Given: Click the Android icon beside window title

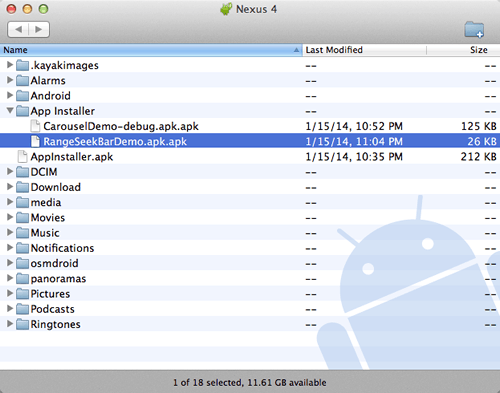Looking at the screenshot, I should 226,9.
